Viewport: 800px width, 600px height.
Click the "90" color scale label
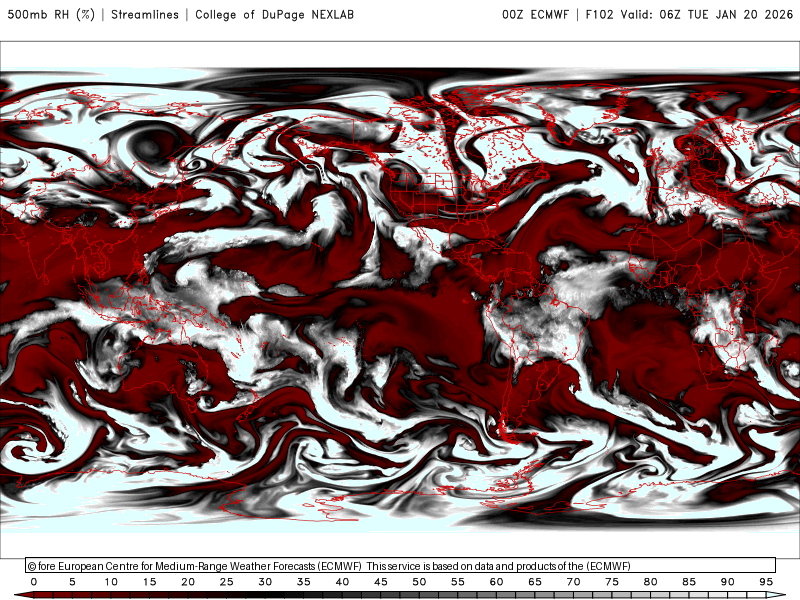pos(728,582)
